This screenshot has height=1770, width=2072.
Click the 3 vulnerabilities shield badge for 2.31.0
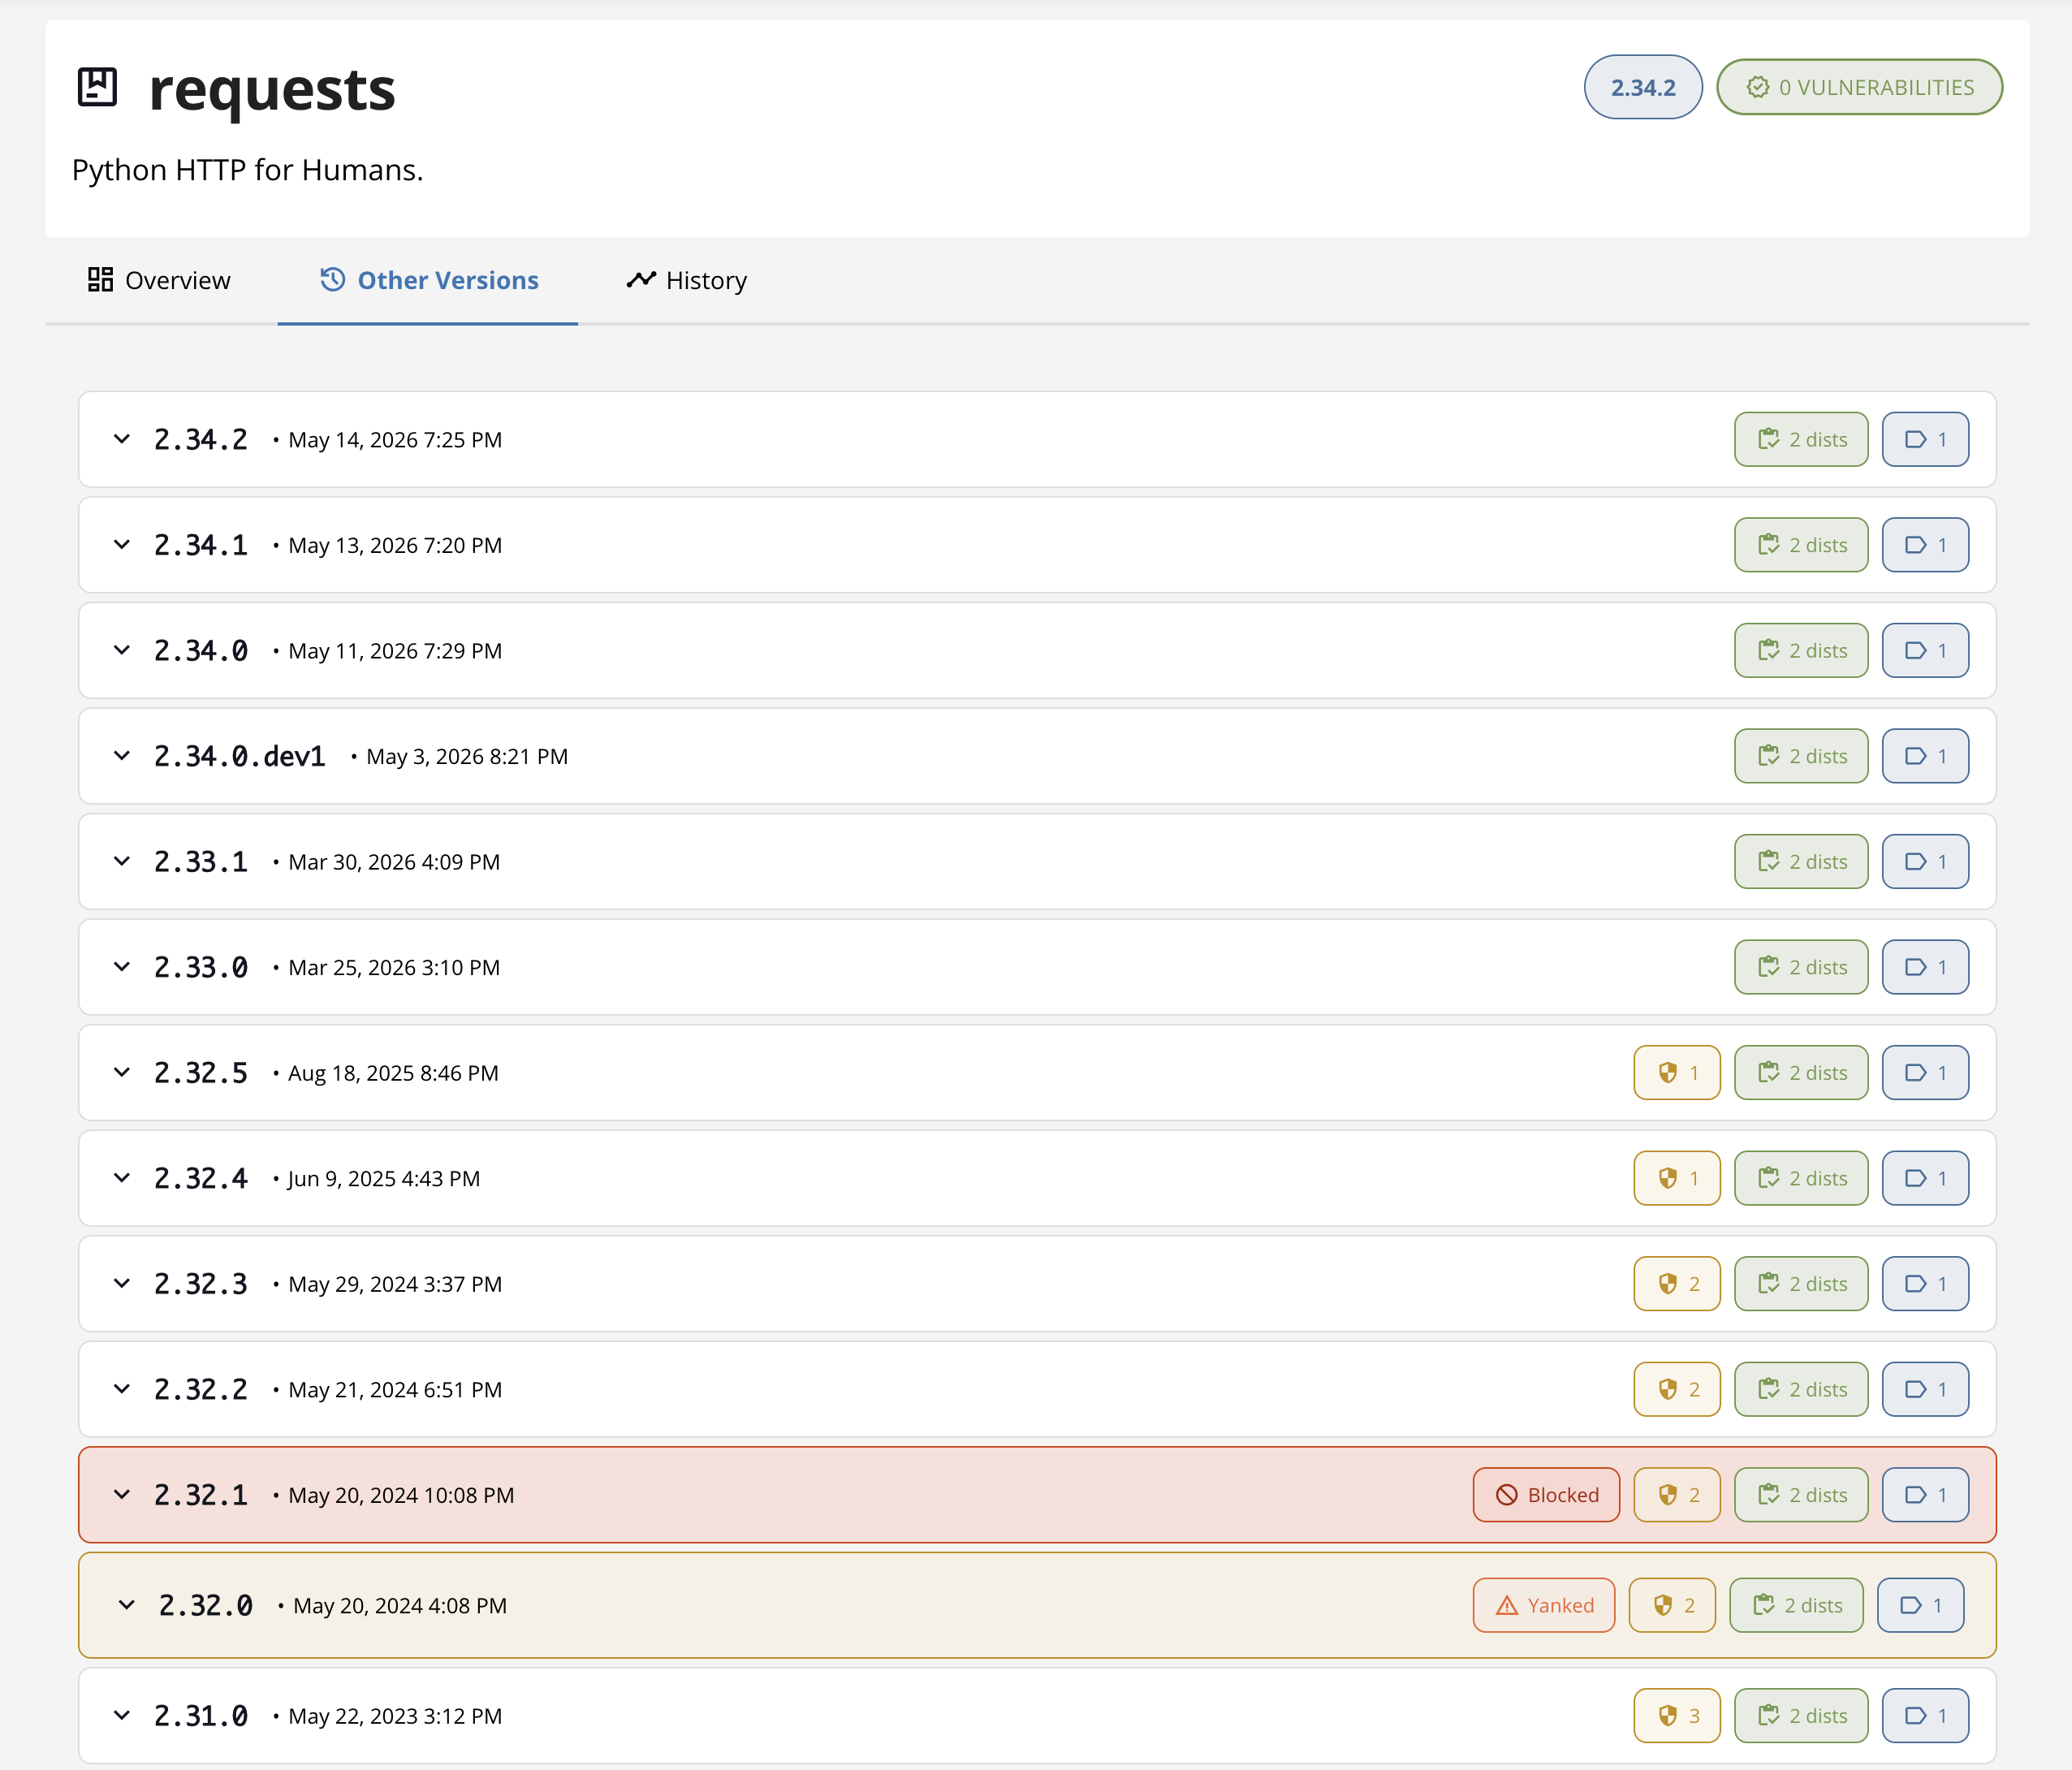(x=1677, y=1715)
